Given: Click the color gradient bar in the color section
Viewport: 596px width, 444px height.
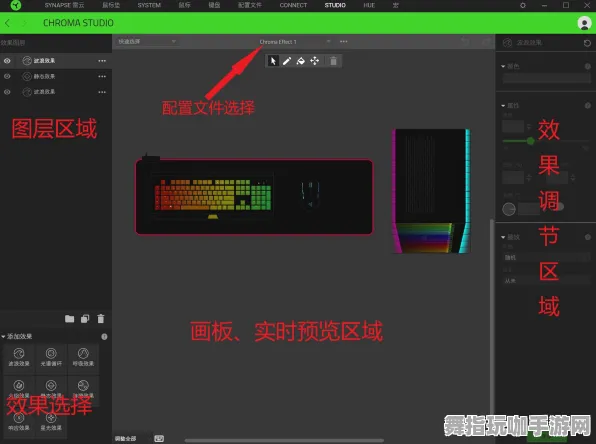Looking at the screenshot, I should 546,78.
